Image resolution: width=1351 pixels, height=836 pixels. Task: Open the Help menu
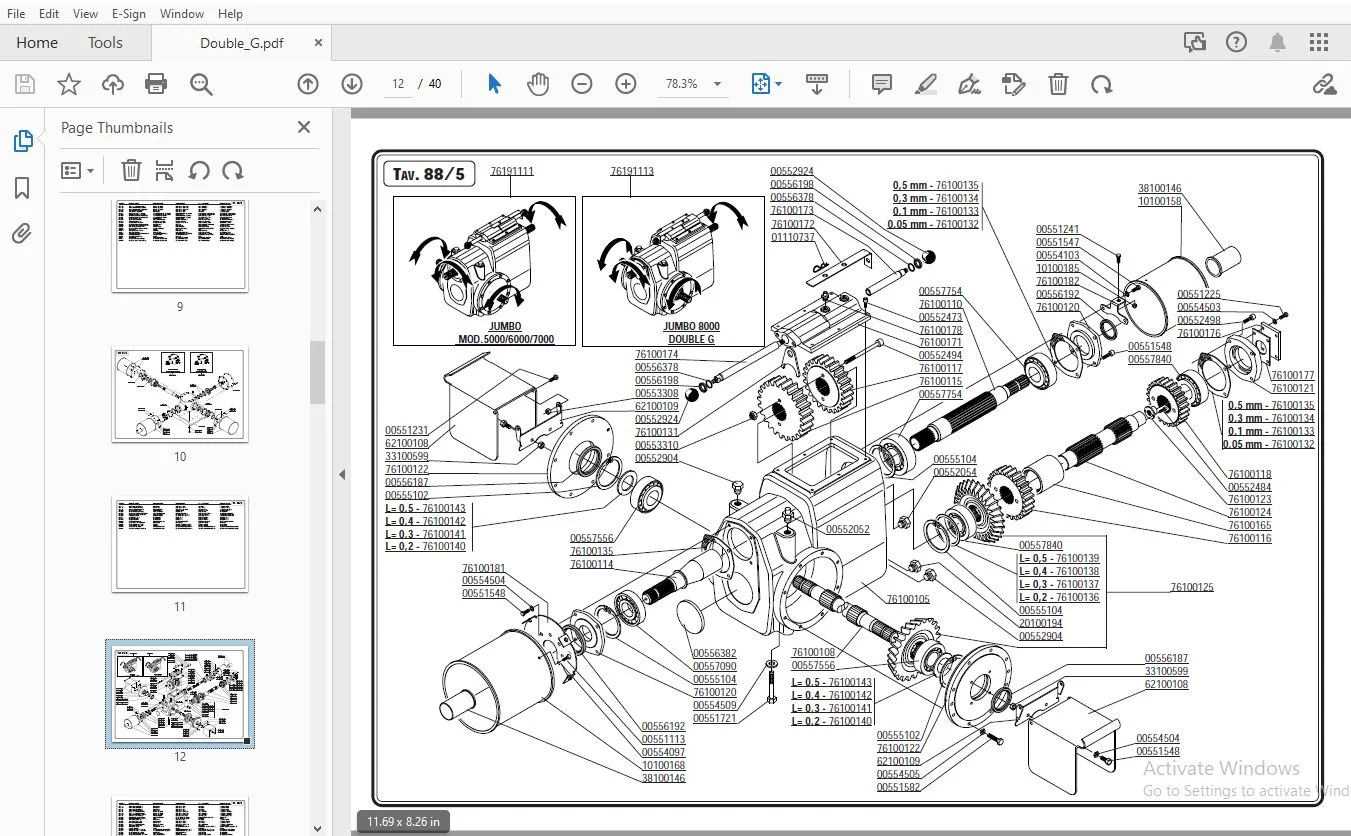[x=230, y=13]
